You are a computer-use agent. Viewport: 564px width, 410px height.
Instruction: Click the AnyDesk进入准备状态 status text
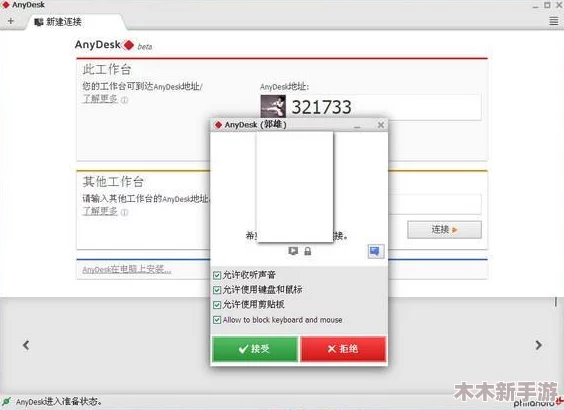point(59,401)
